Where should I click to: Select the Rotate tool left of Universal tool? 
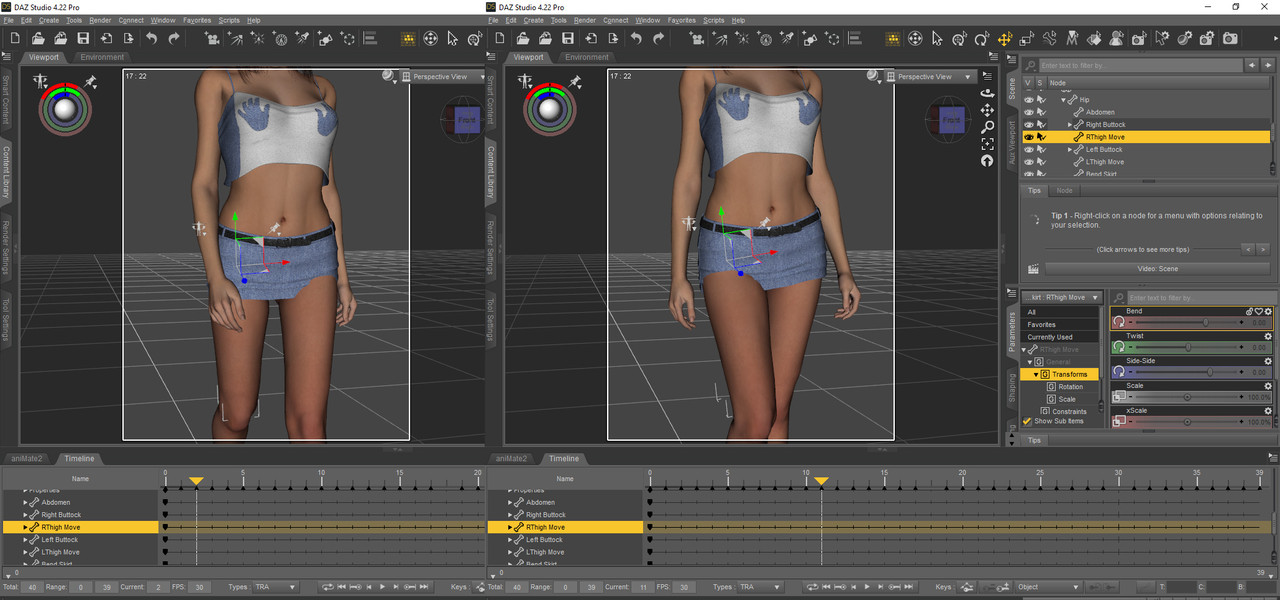pos(981,39)
